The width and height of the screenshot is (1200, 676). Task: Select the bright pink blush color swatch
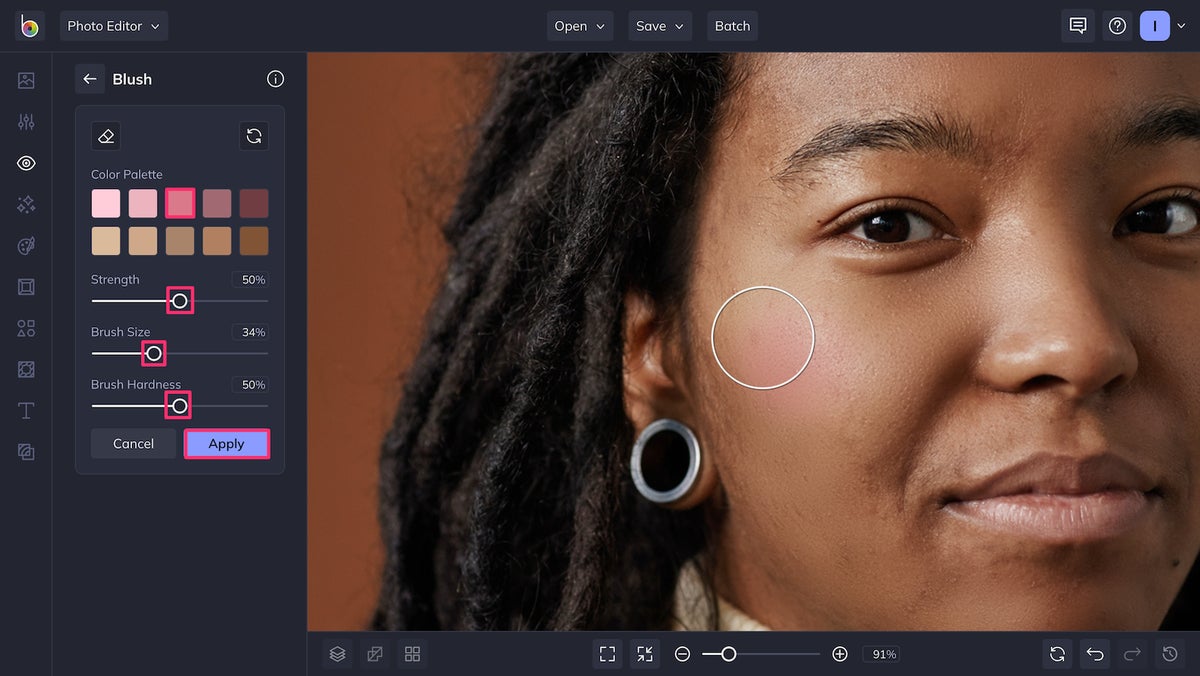point(179,203)
